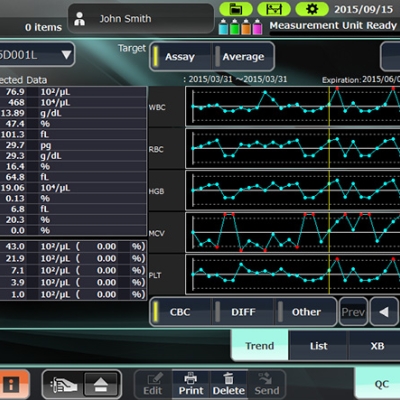The image size is (400, 400).
Task: Click the orange information icon button
Action: pos(13,384)
